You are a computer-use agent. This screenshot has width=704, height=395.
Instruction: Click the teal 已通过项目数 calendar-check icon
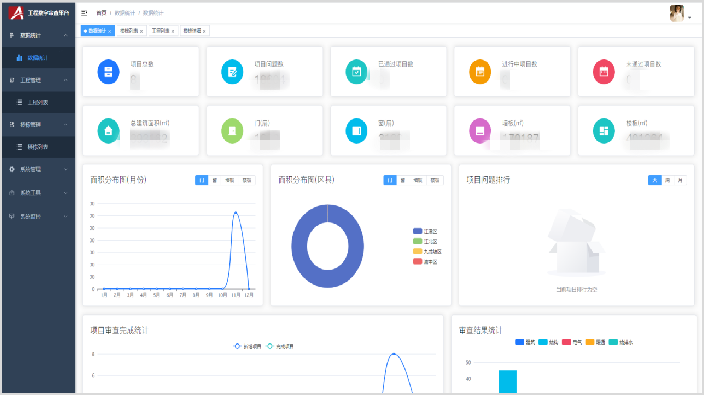(356, 71)
